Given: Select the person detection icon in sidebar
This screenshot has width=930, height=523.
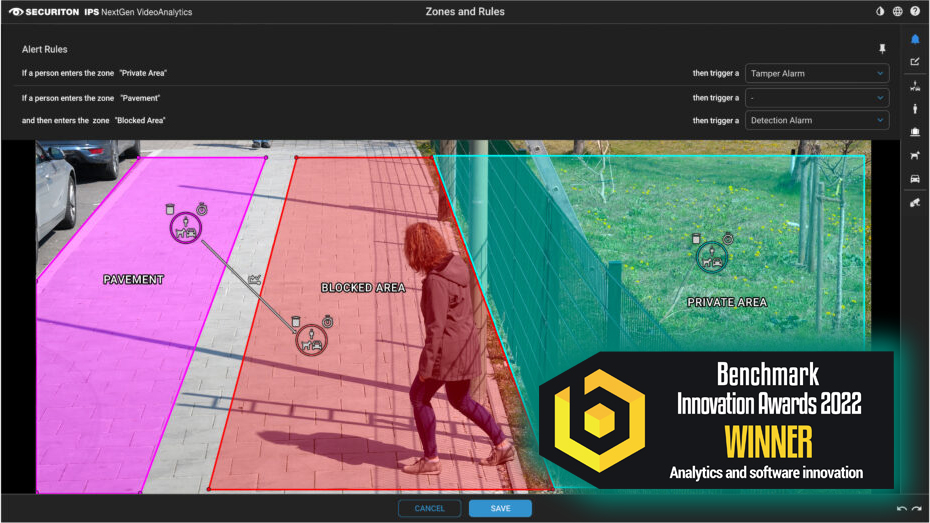Looking at the screenshot, I should click(915, 109).
